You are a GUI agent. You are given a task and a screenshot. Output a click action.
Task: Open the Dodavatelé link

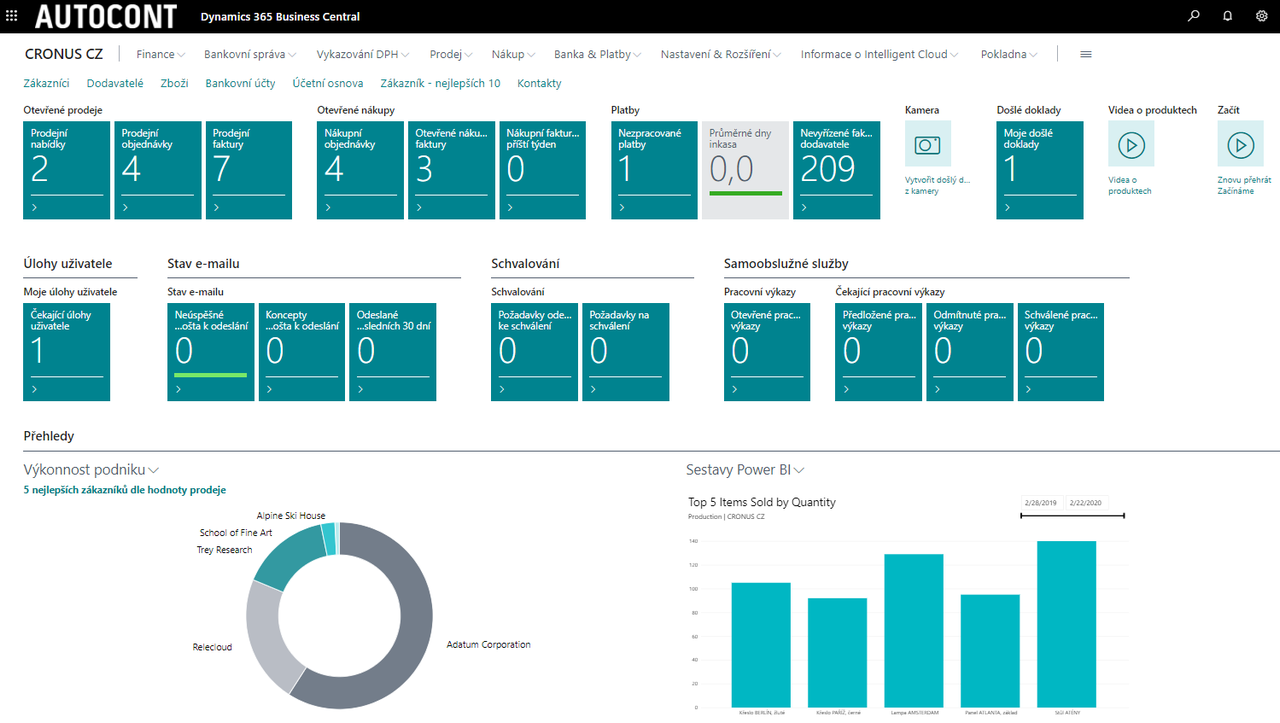pos(115,84)
